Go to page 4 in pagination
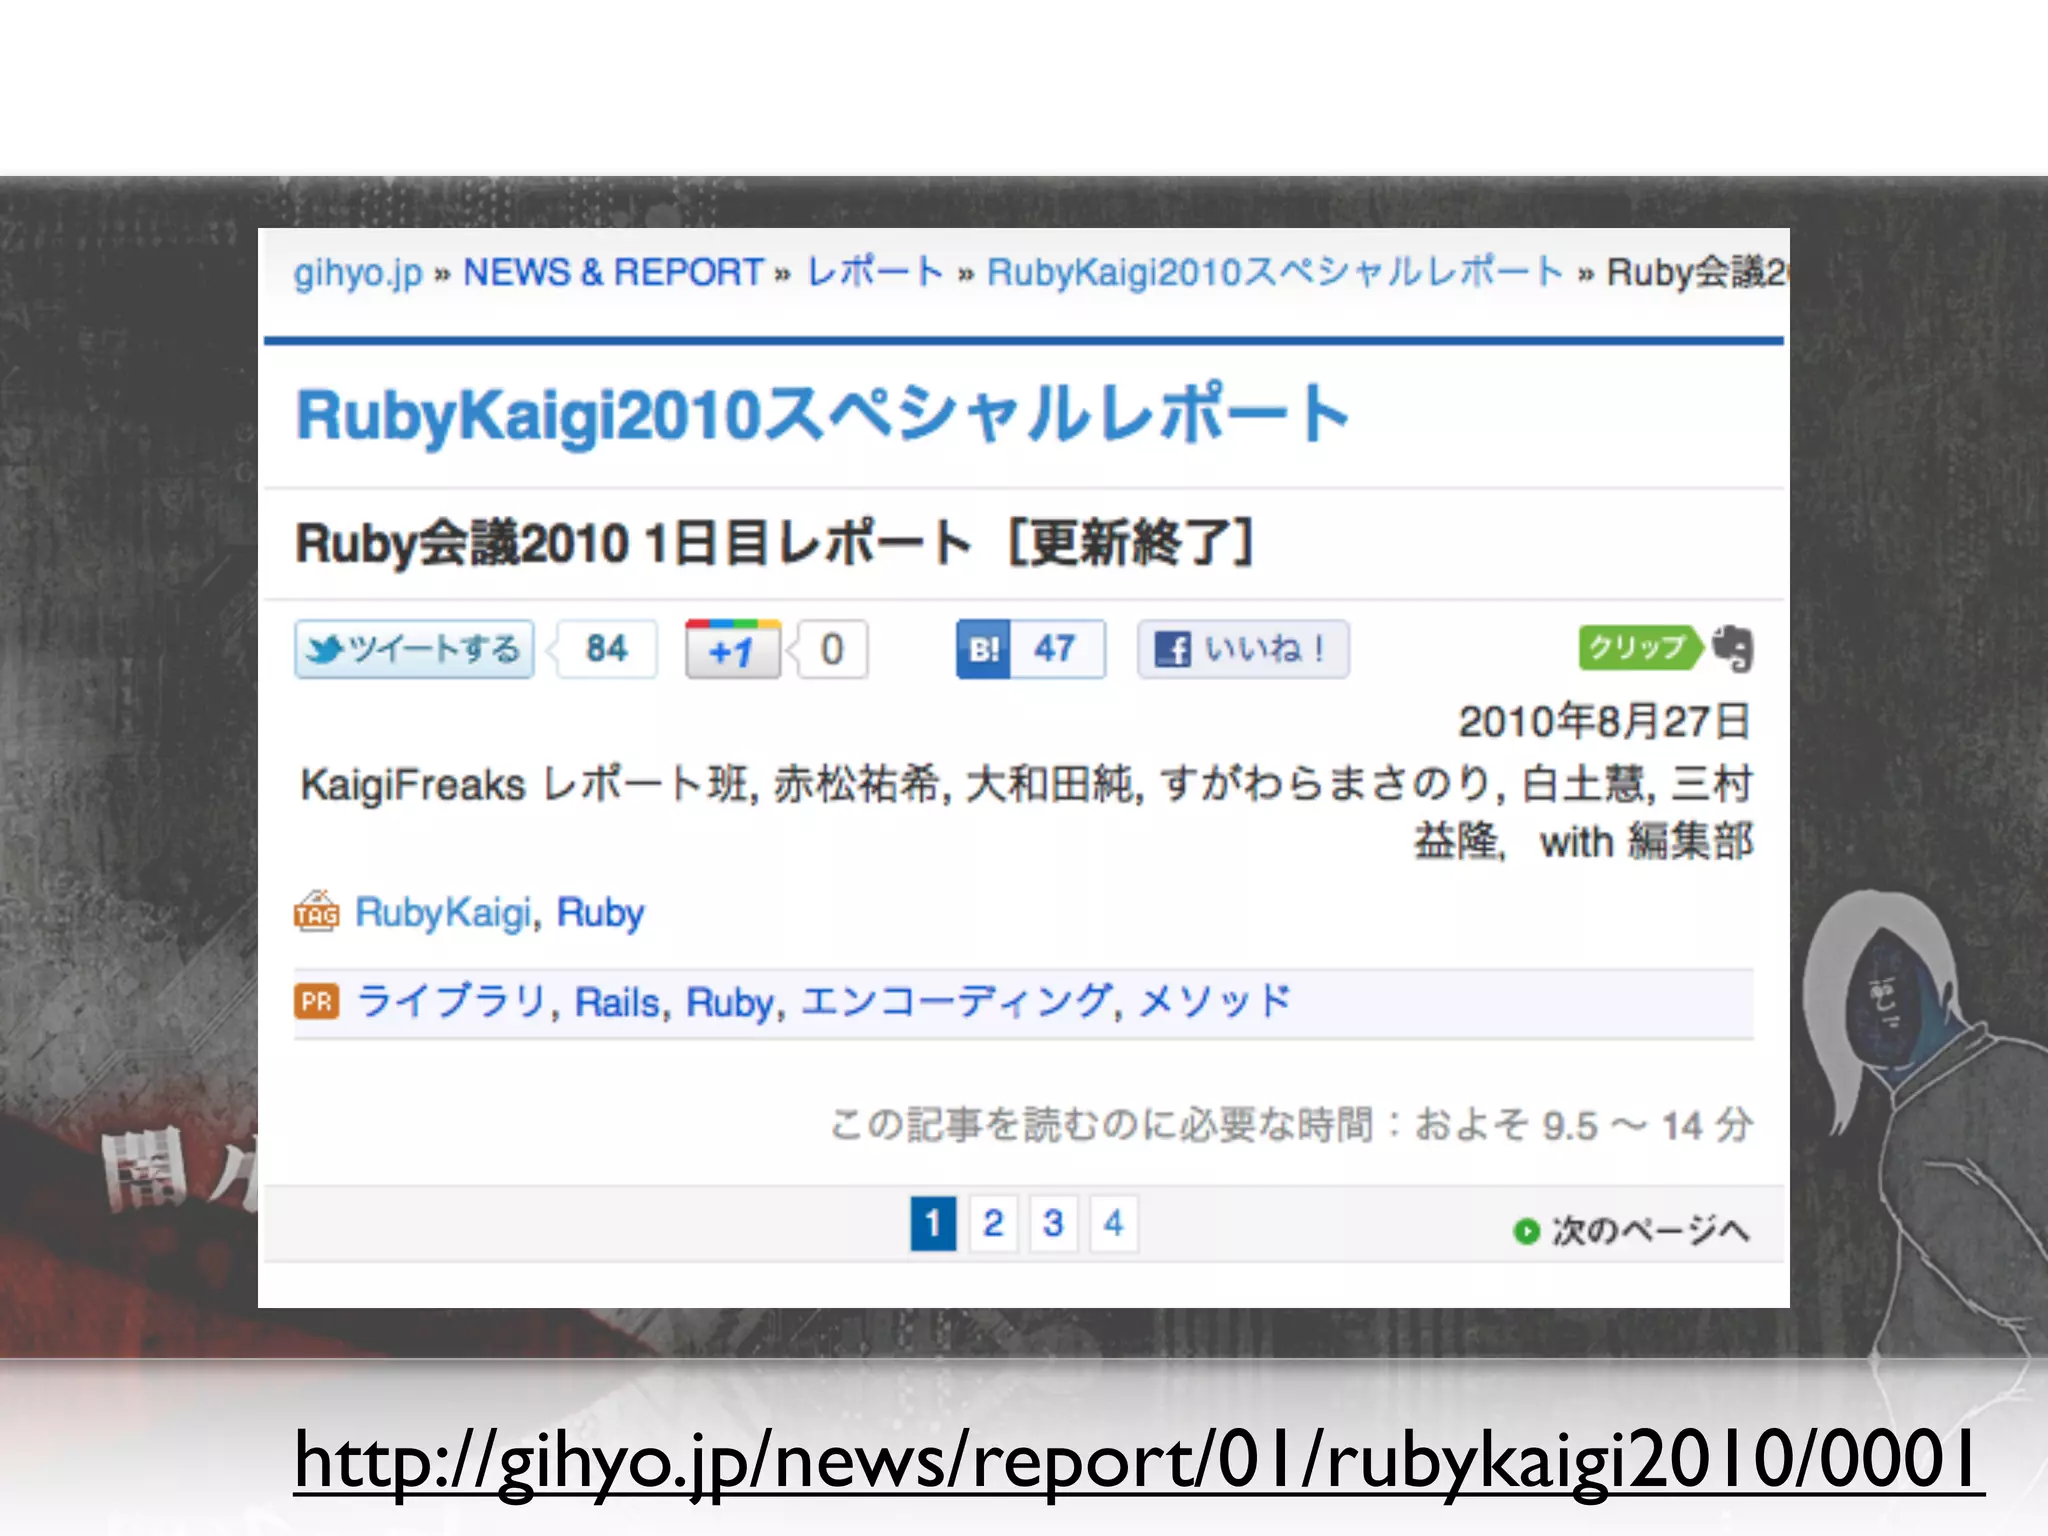This screenshot has width=2048, height=1536. click(1113, 1223)
